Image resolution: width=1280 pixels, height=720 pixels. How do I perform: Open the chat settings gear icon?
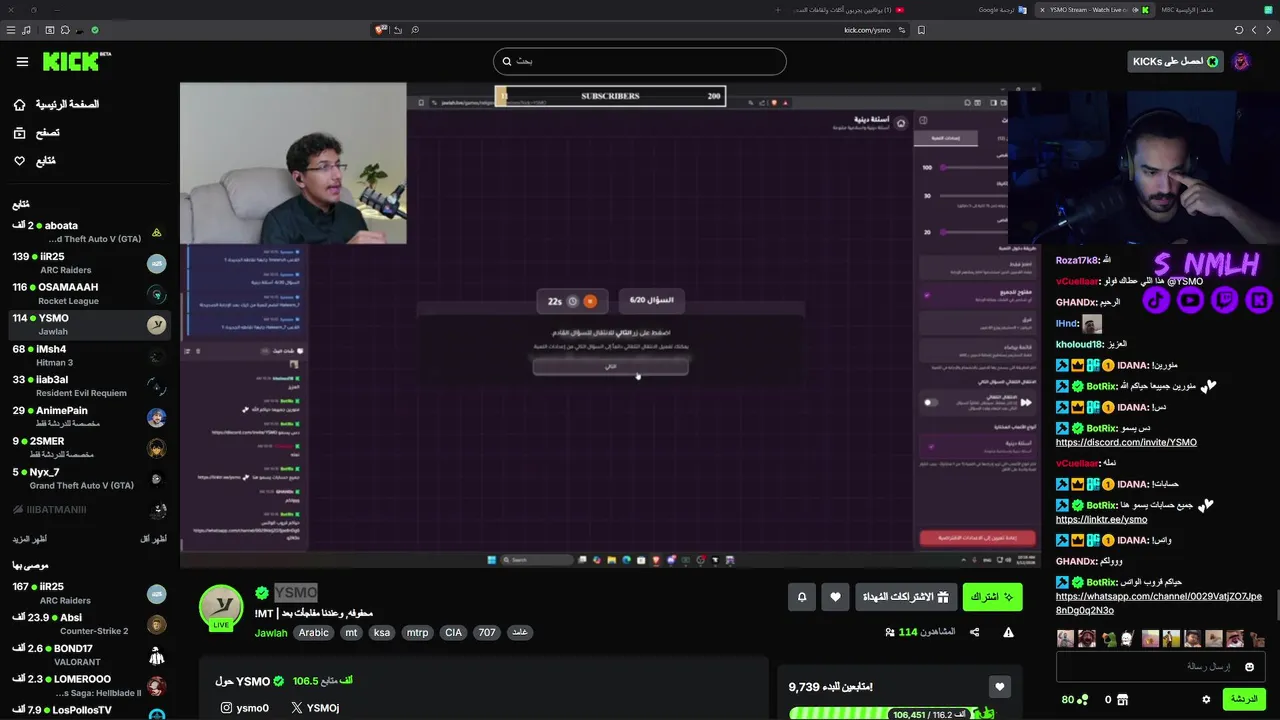point(1206,700)
